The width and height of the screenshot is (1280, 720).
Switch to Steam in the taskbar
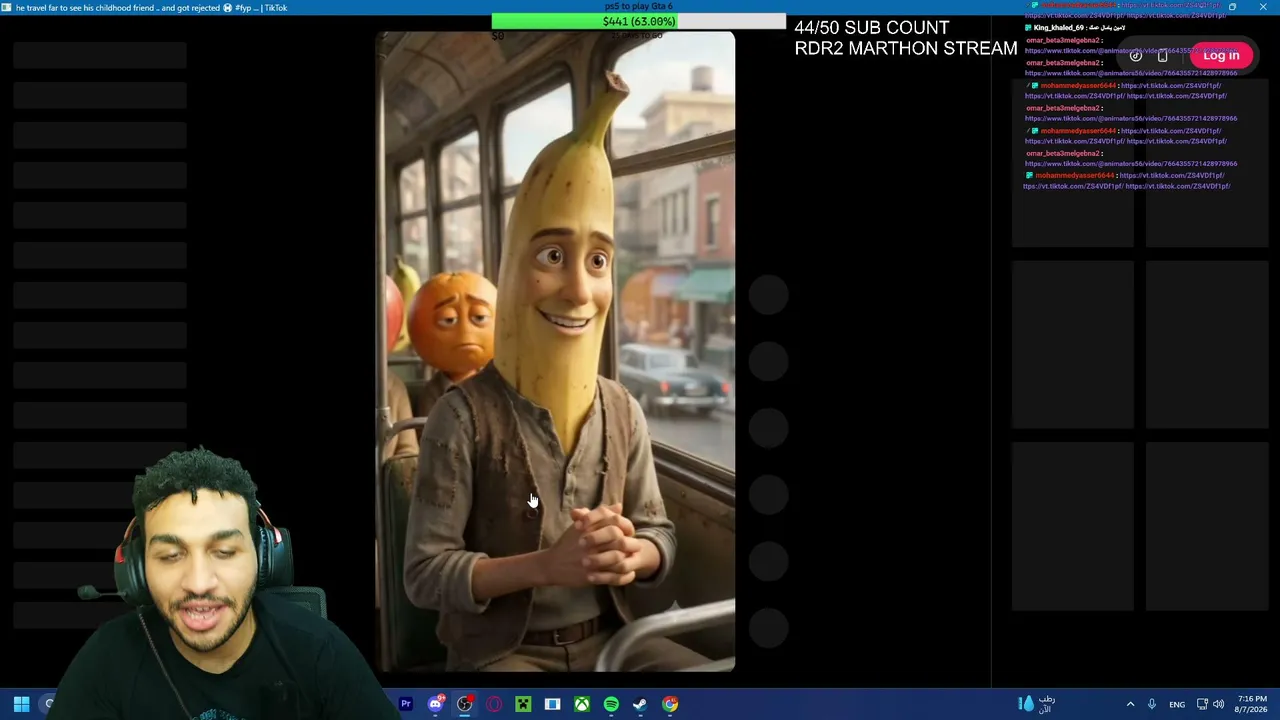[x=640, y=704]
